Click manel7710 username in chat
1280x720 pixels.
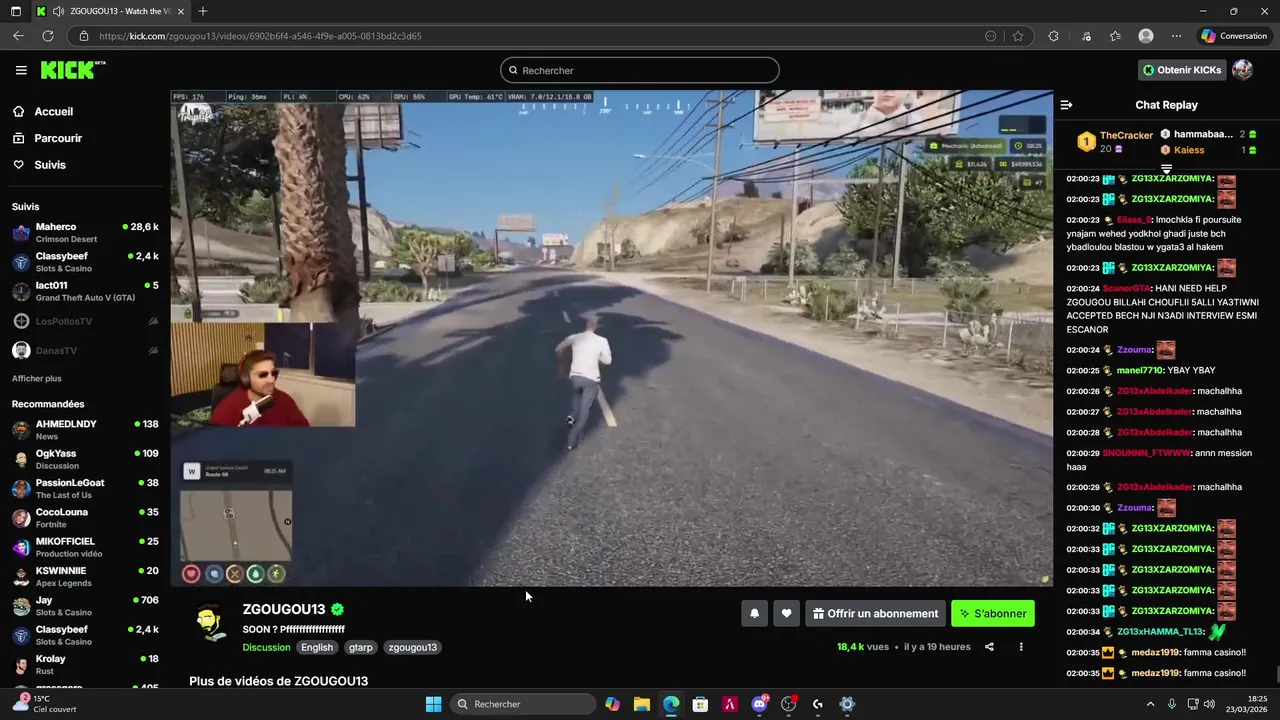click(1140, 370)
